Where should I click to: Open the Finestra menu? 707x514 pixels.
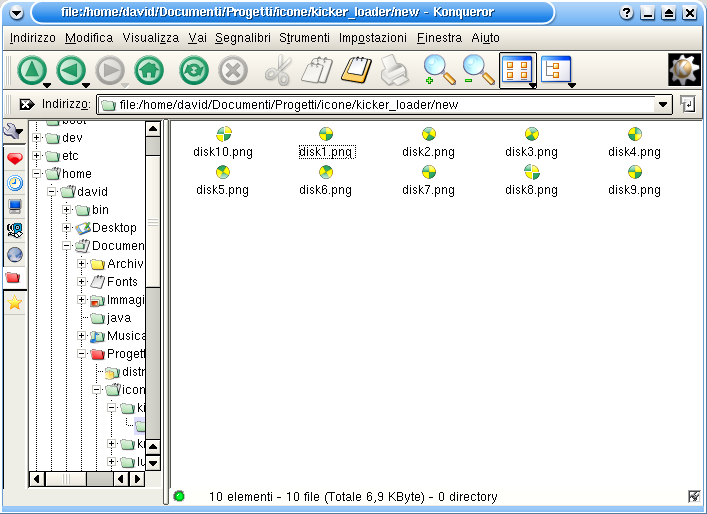pyautogui.click(x=439, y=38)
